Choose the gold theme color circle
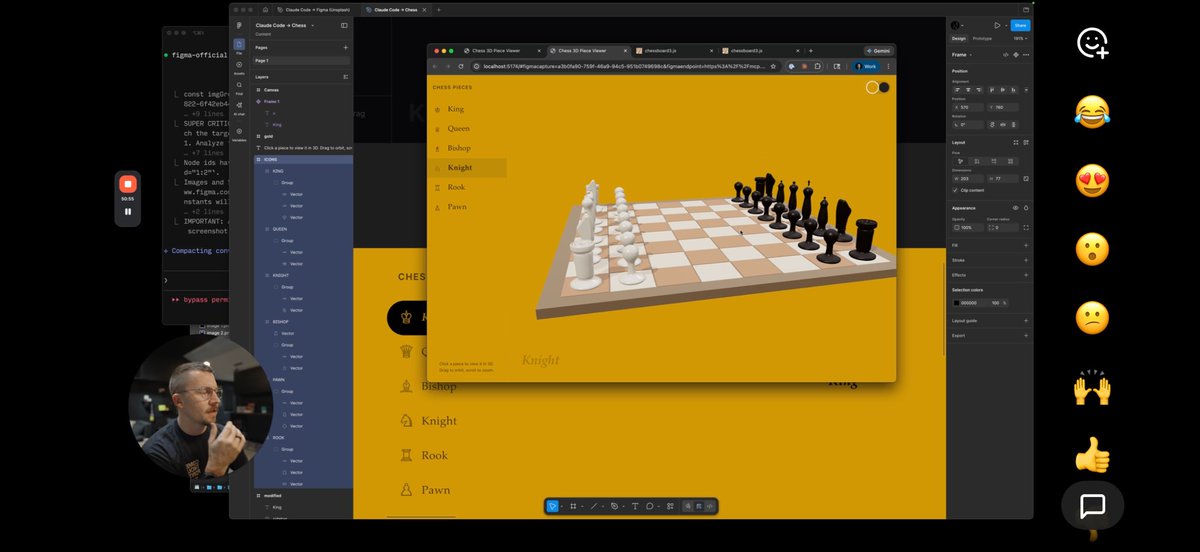 click(x=872, y=87)
